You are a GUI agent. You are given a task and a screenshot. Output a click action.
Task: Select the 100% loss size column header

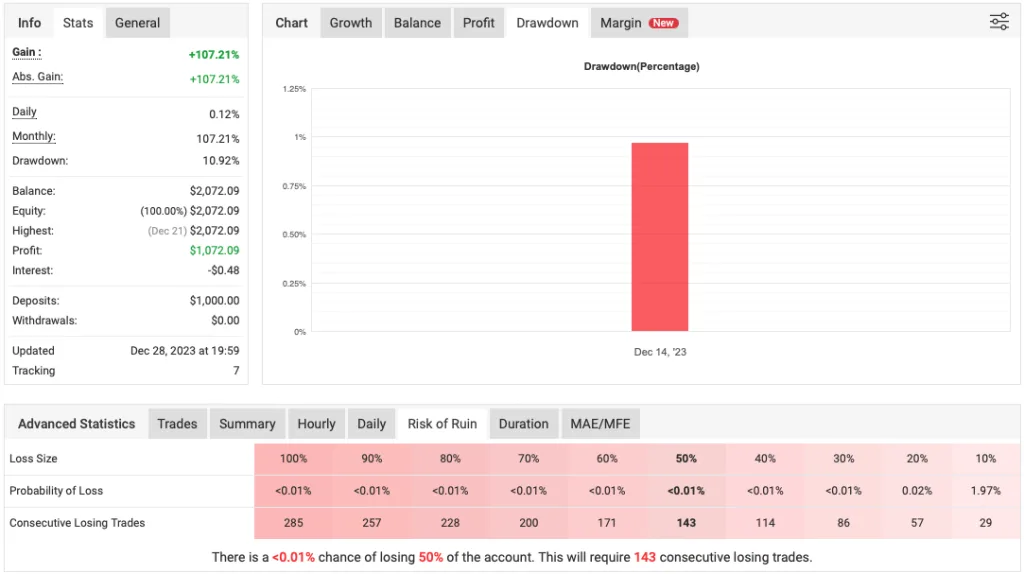point(293,458)
